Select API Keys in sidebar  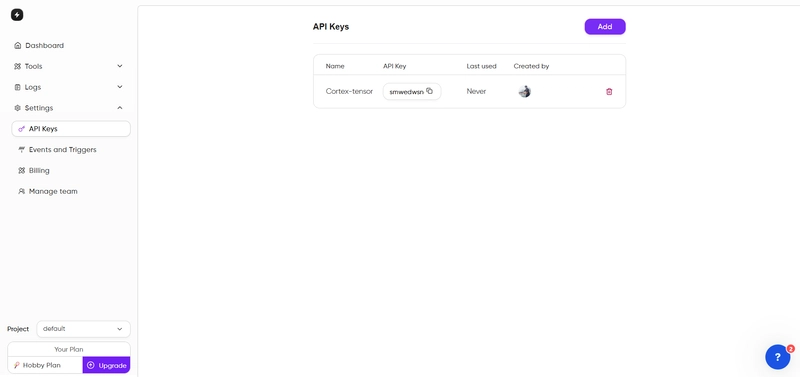[71, 129]
